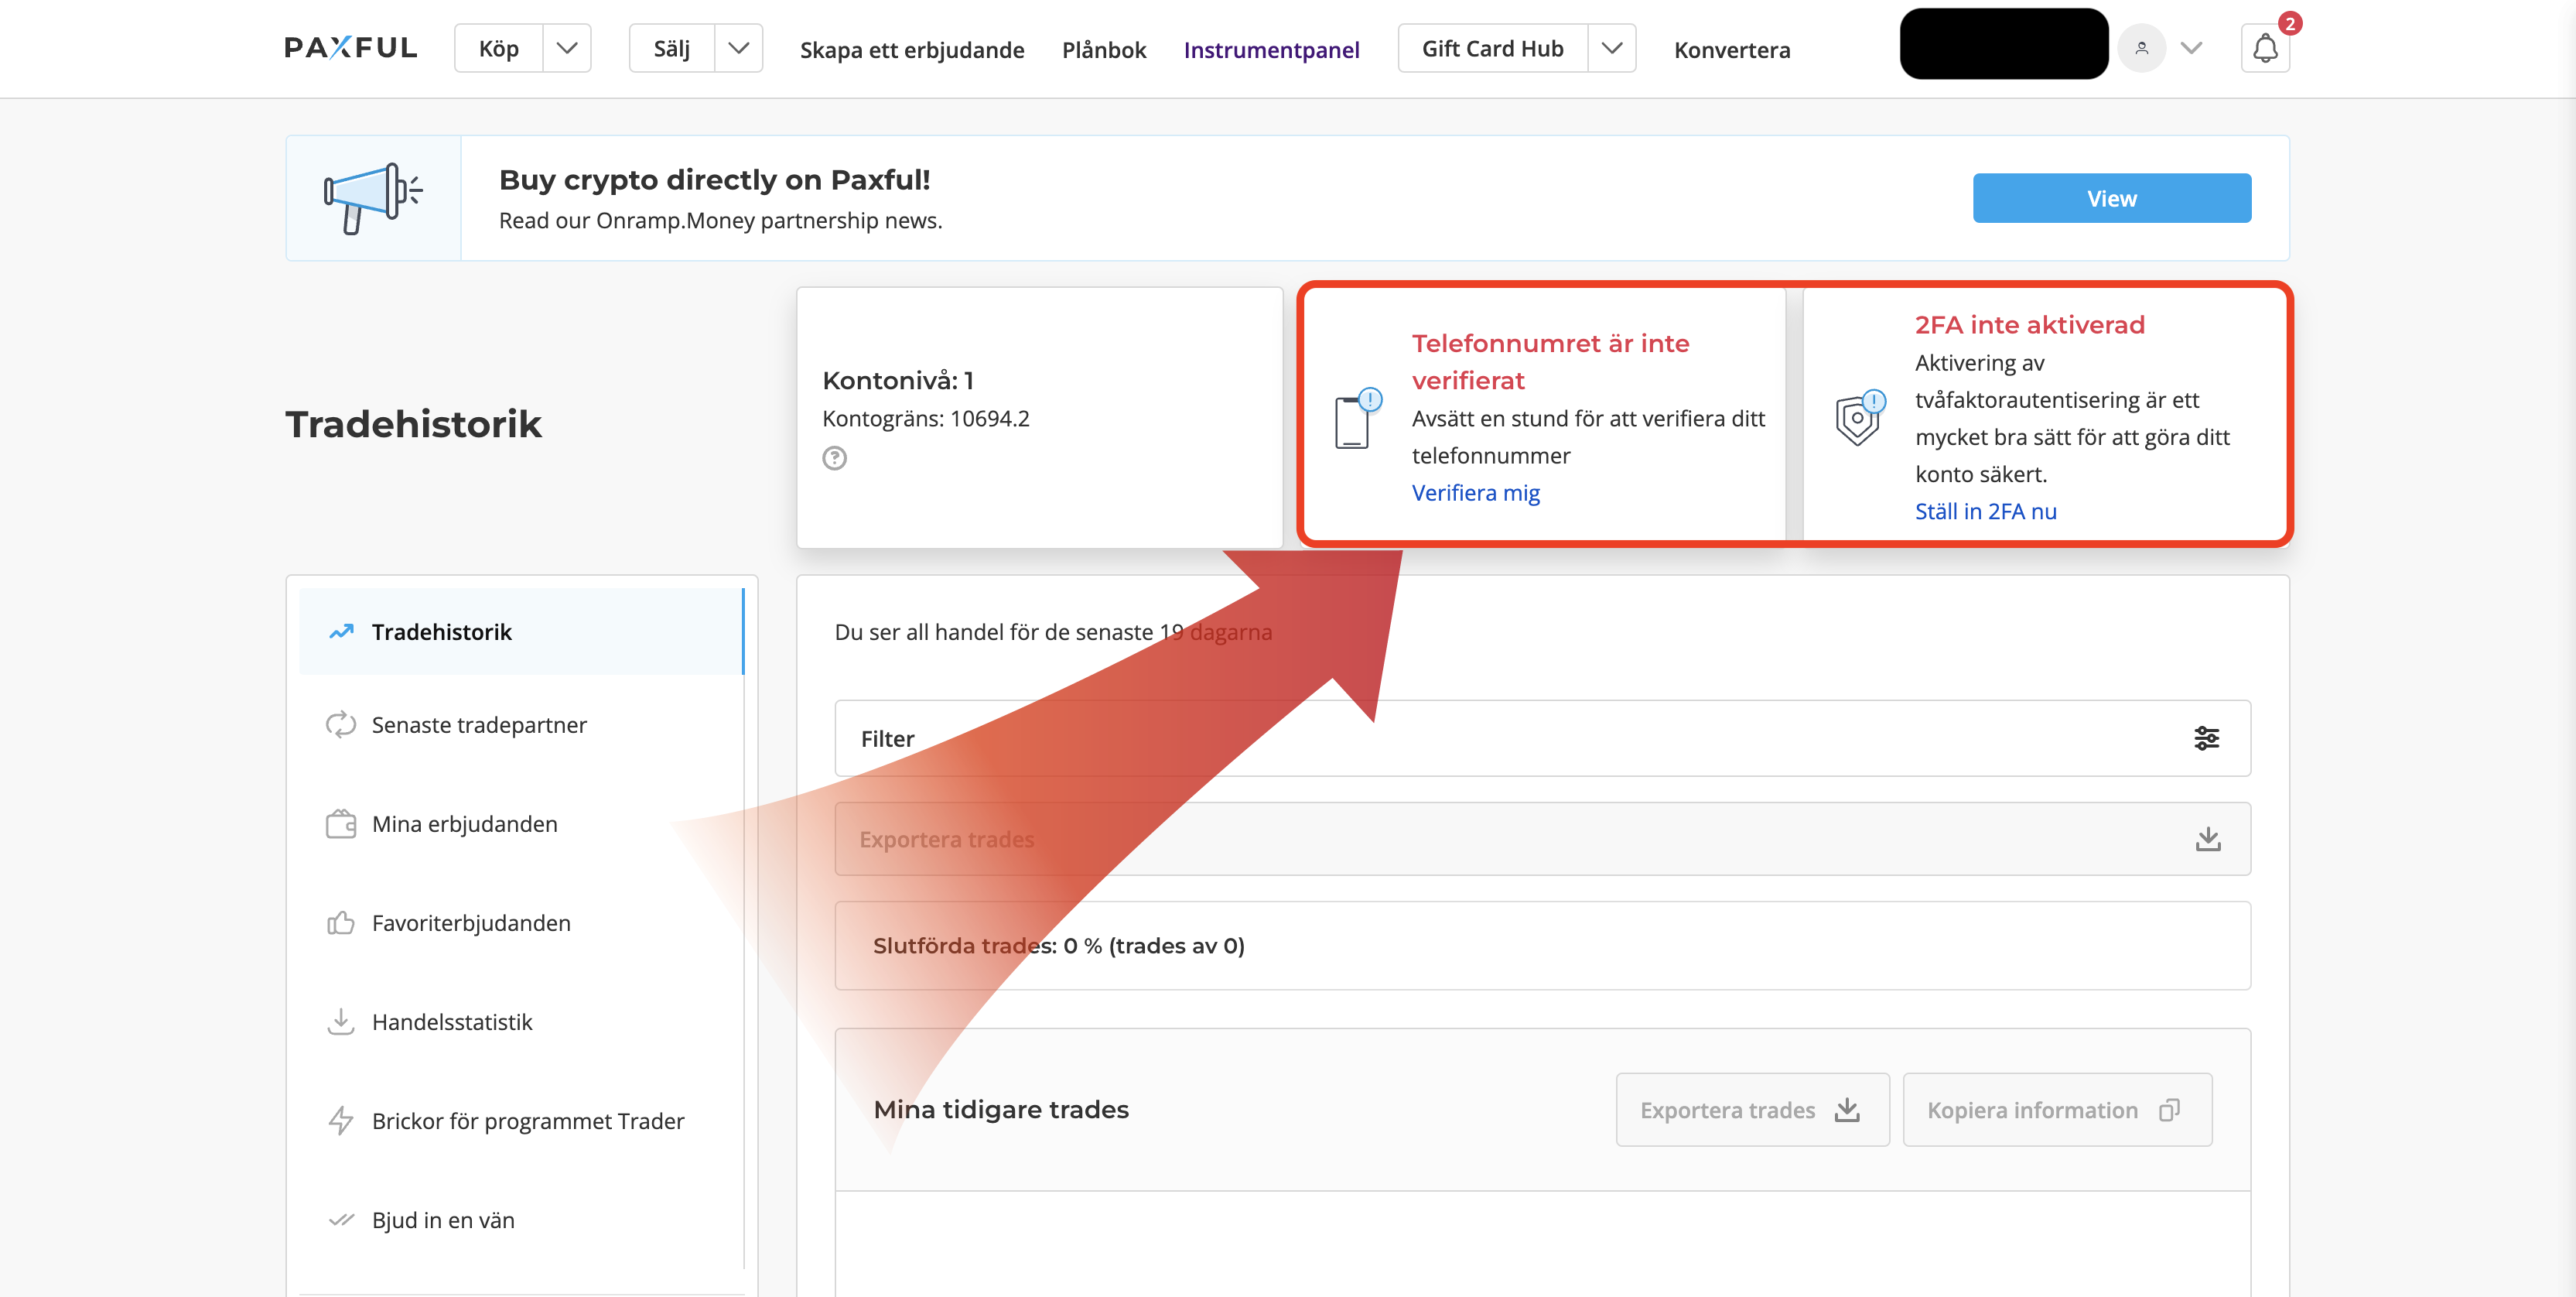Click the account limit help question icon

point(834,458)
